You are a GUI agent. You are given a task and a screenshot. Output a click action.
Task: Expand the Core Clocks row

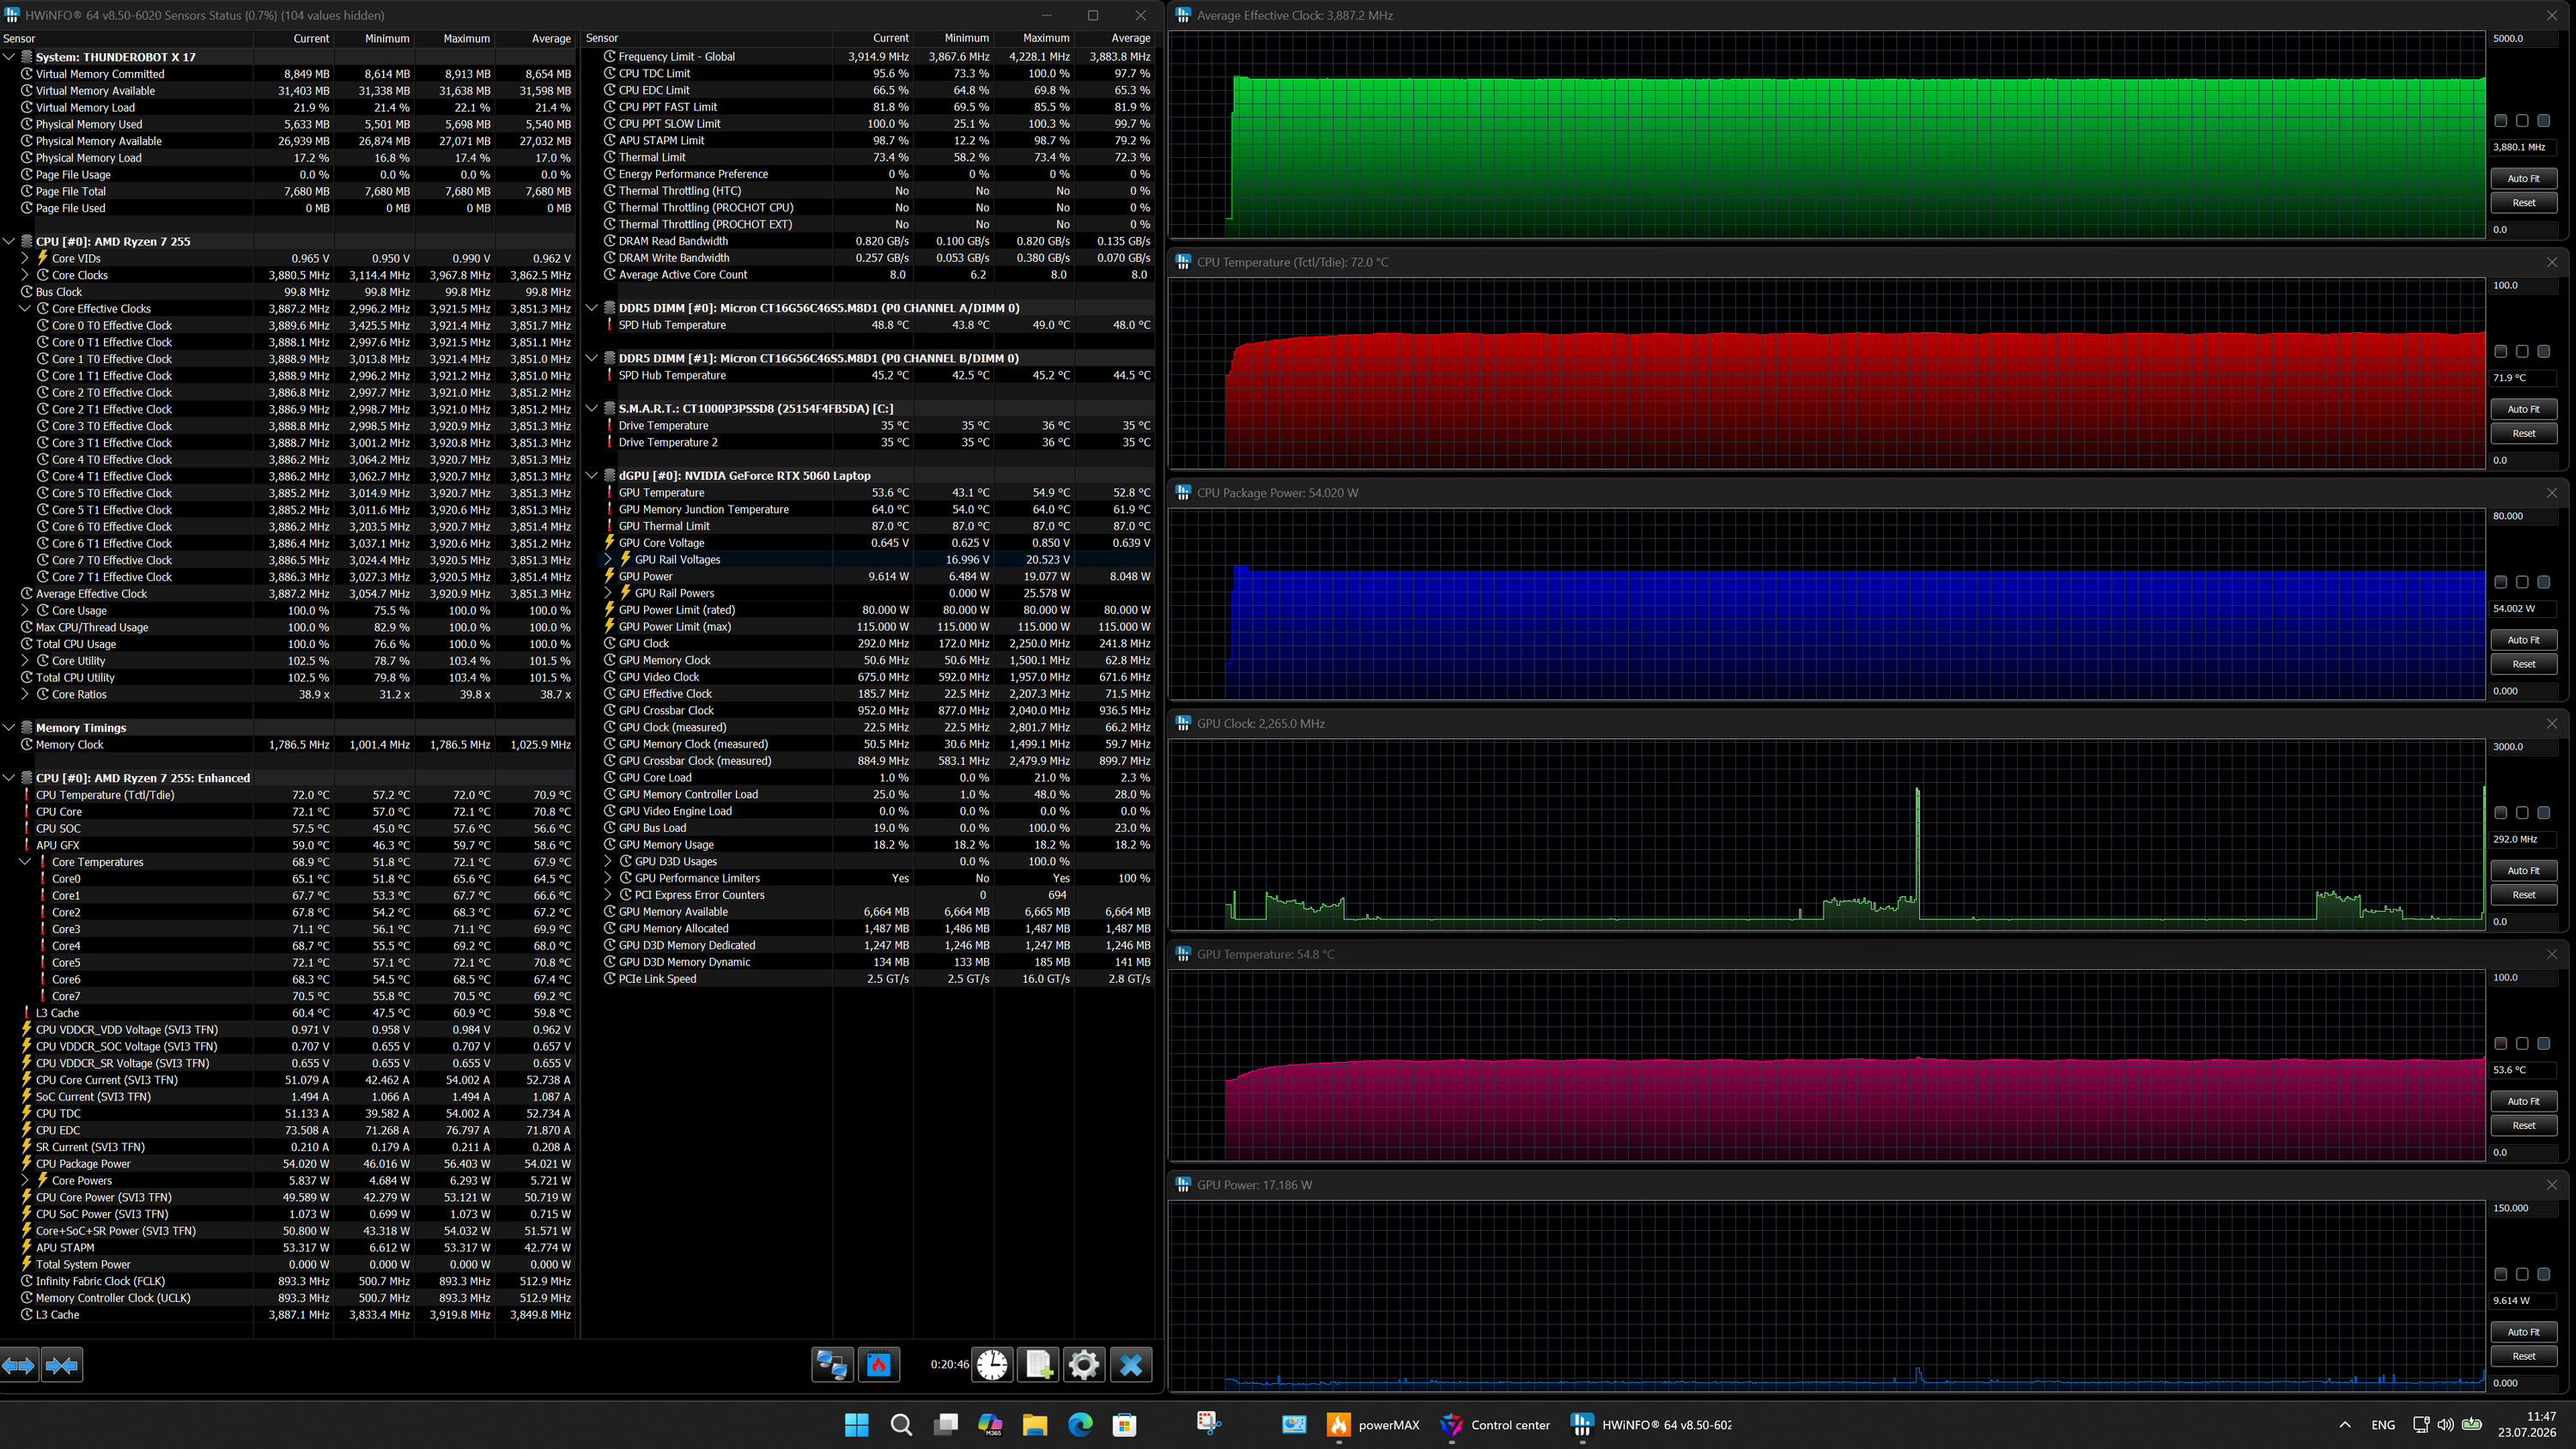(x=26, y=275)
